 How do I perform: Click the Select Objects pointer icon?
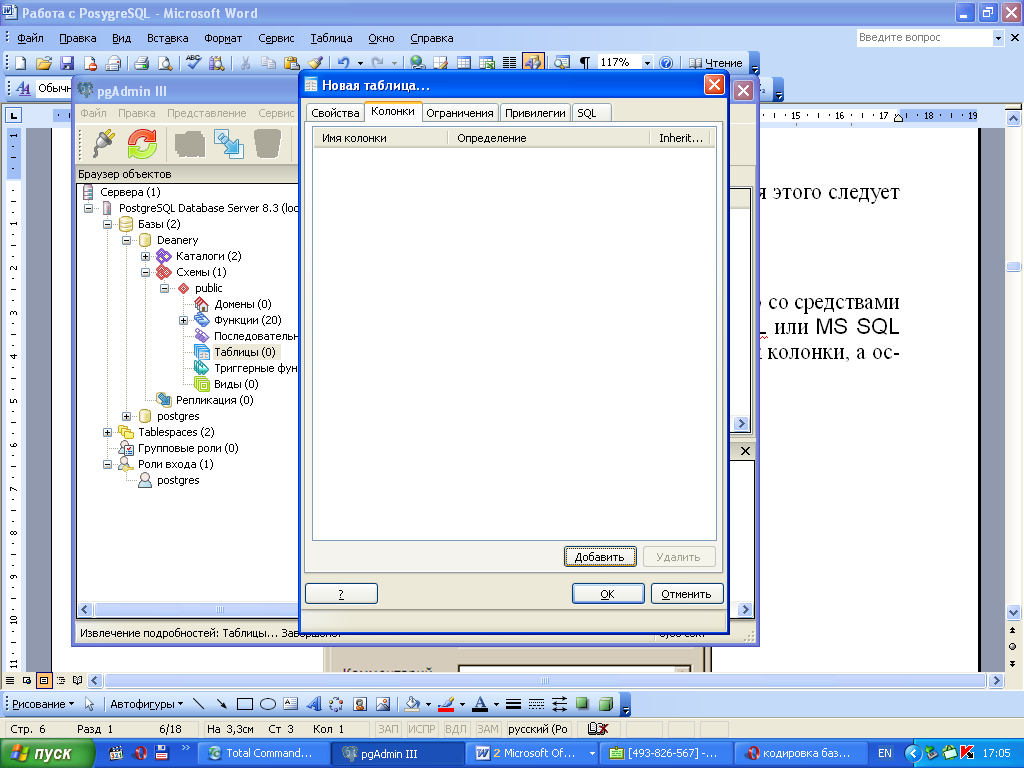(89, 704)
